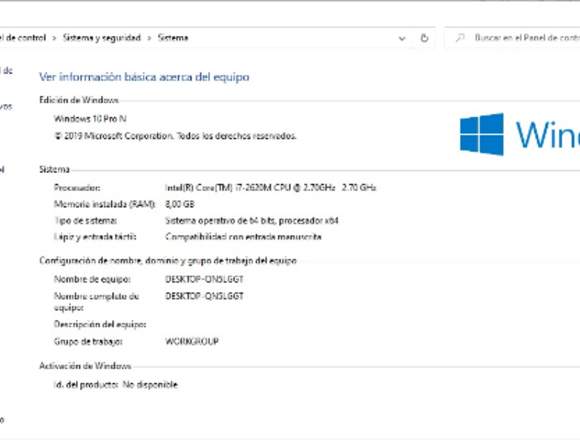This screenshot has height=440, width=580.
Task: Click the Nombre de equipo DESKTOP-QNSLGGT value
Action: coord(204,279)
